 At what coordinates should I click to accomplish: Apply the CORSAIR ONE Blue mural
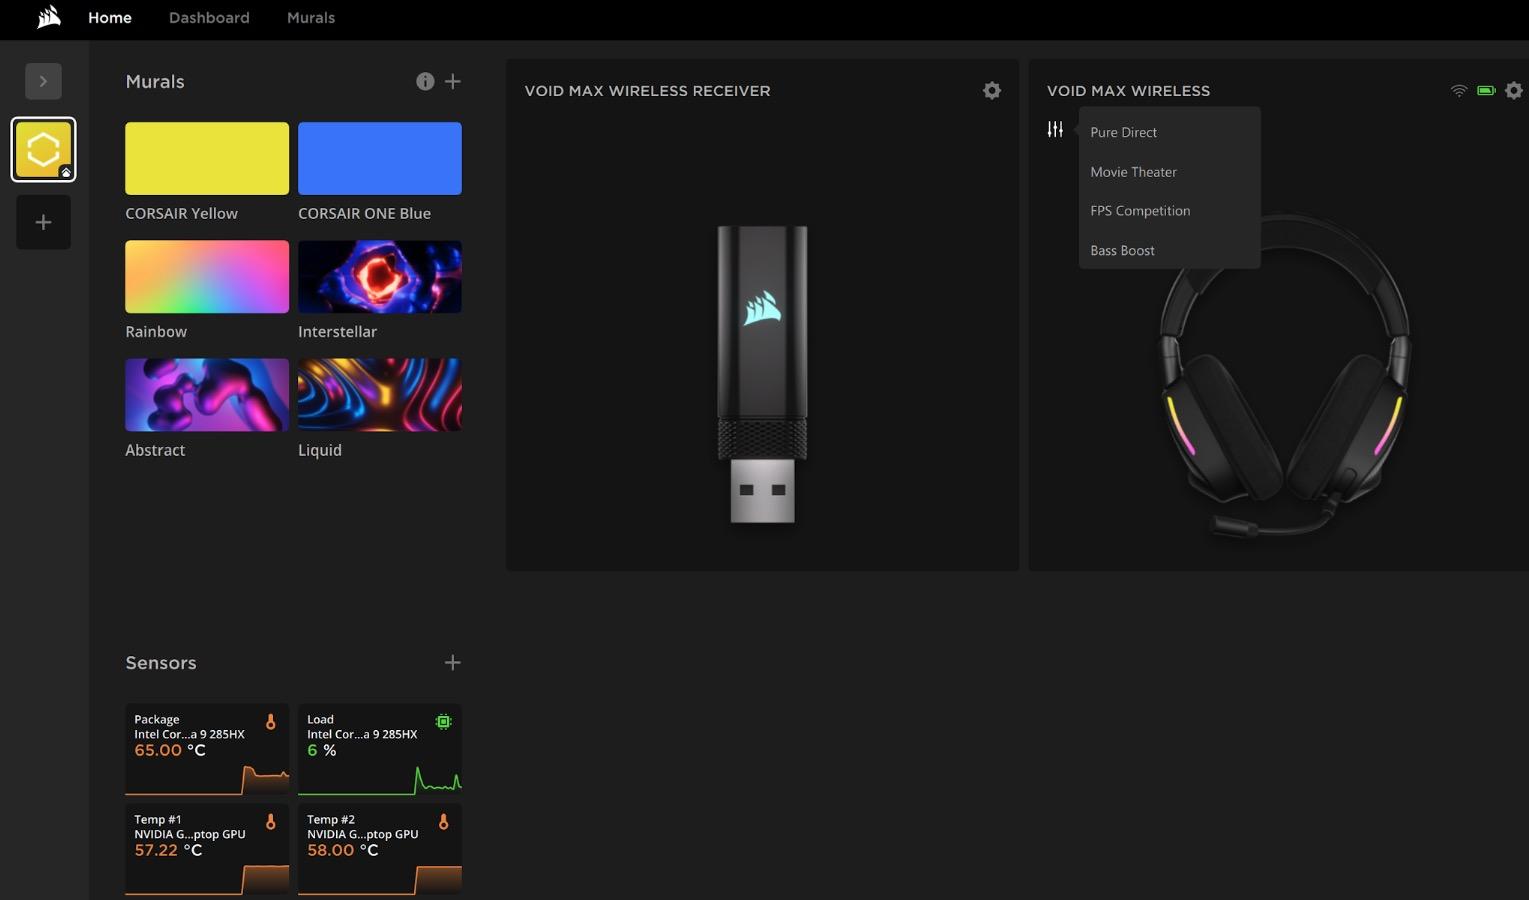coord(379,159)
